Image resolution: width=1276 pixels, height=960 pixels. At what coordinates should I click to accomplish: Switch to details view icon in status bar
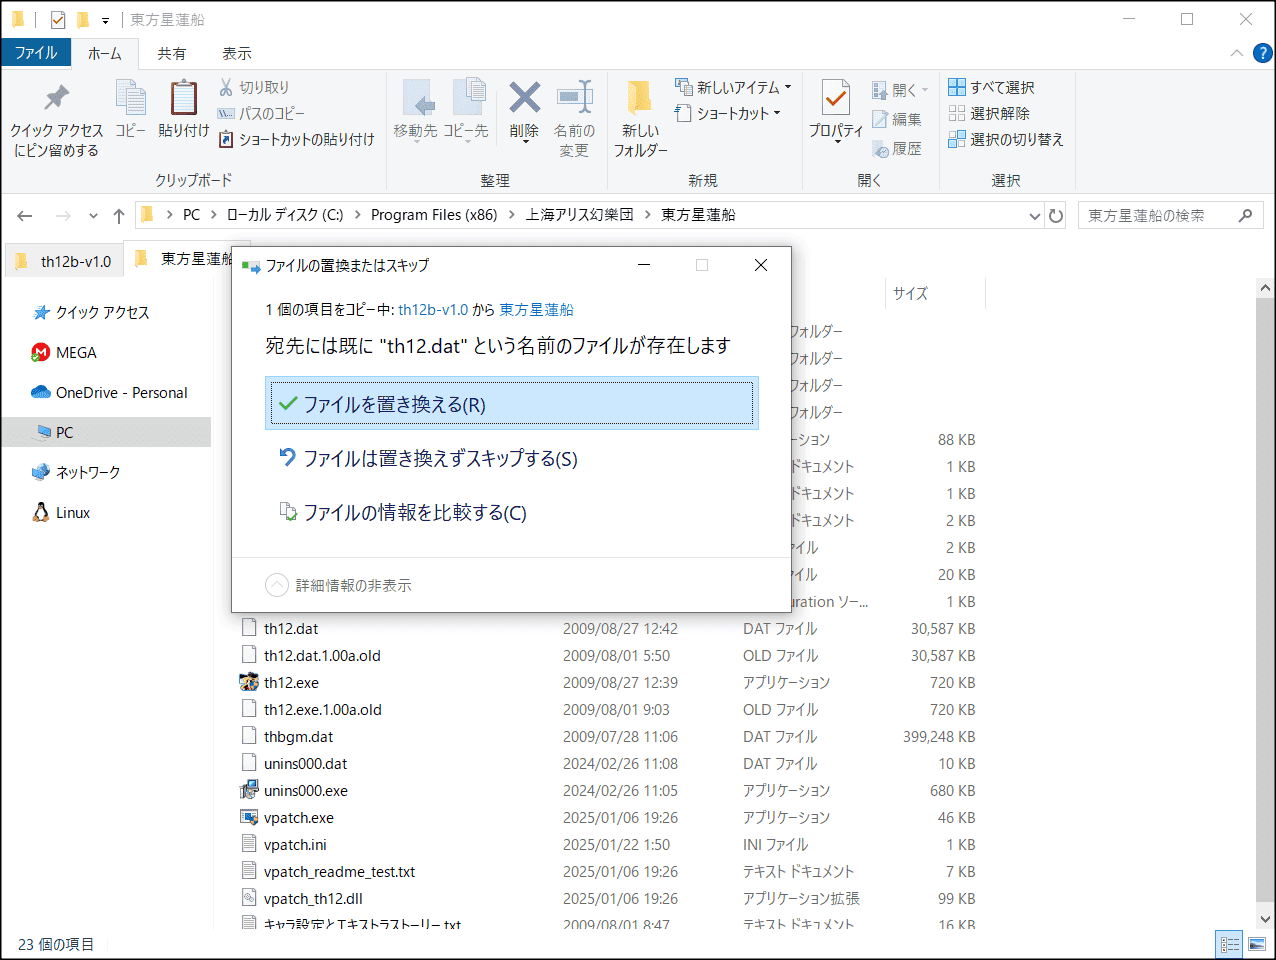[1230, 944]
